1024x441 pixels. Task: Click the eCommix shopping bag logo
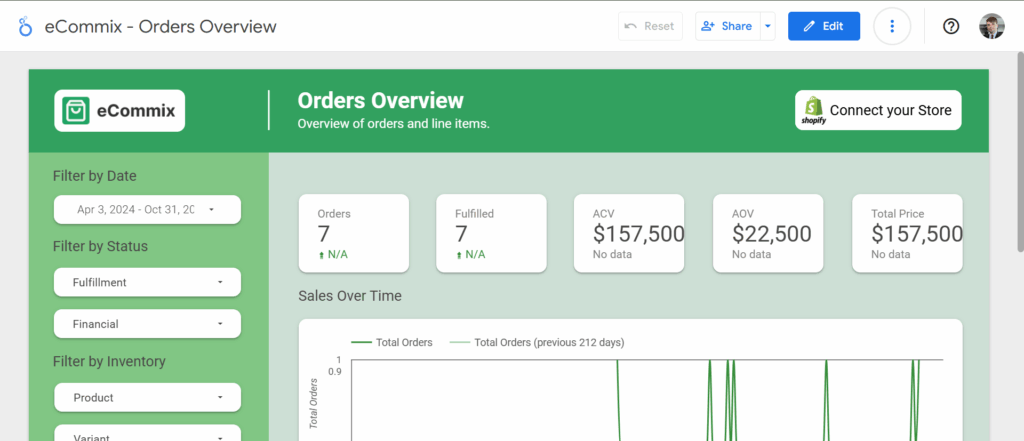[x=76, y=110]
